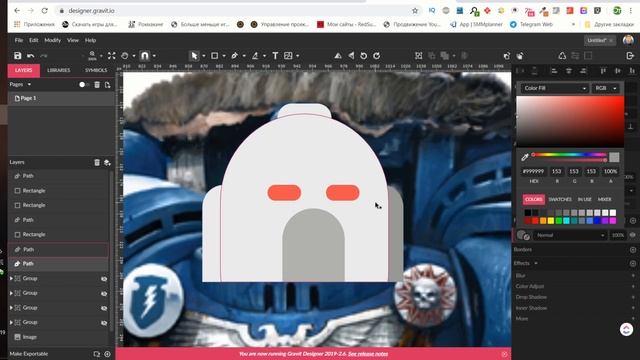Show the fourth hidden Group layer
Screen dimensions: 640x360
point(104,323)
